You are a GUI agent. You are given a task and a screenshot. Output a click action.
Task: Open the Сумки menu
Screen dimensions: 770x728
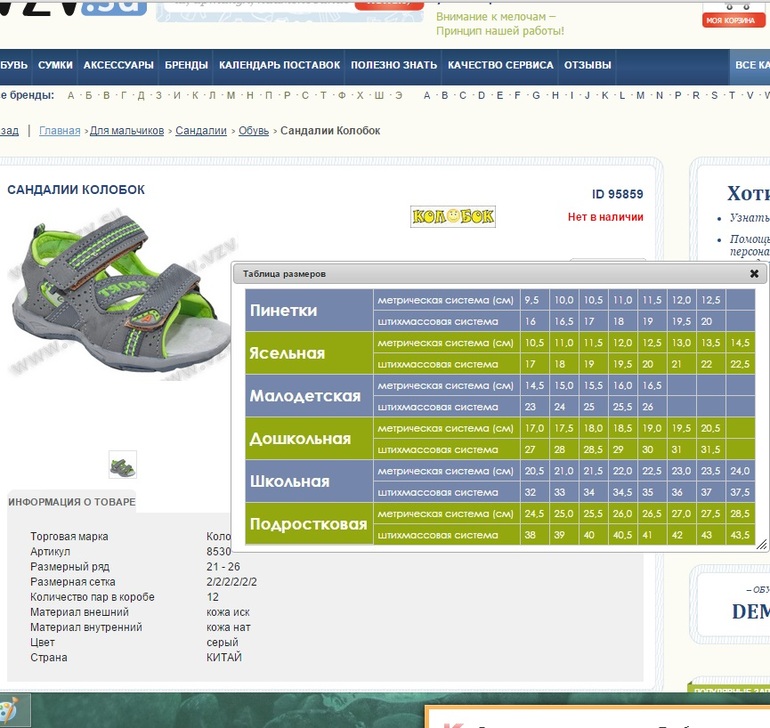pos(55,65)
